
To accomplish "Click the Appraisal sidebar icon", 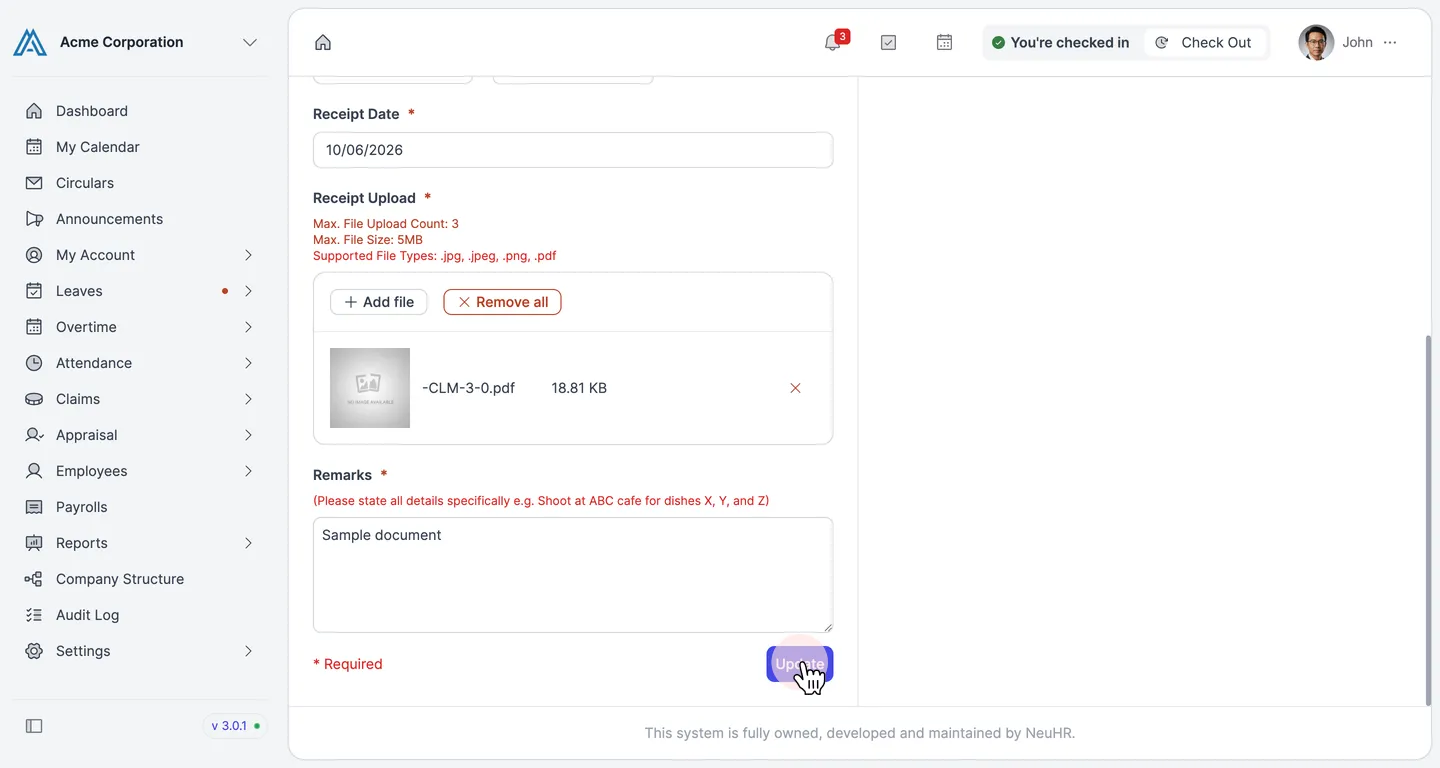I will [x=34, y=435].
